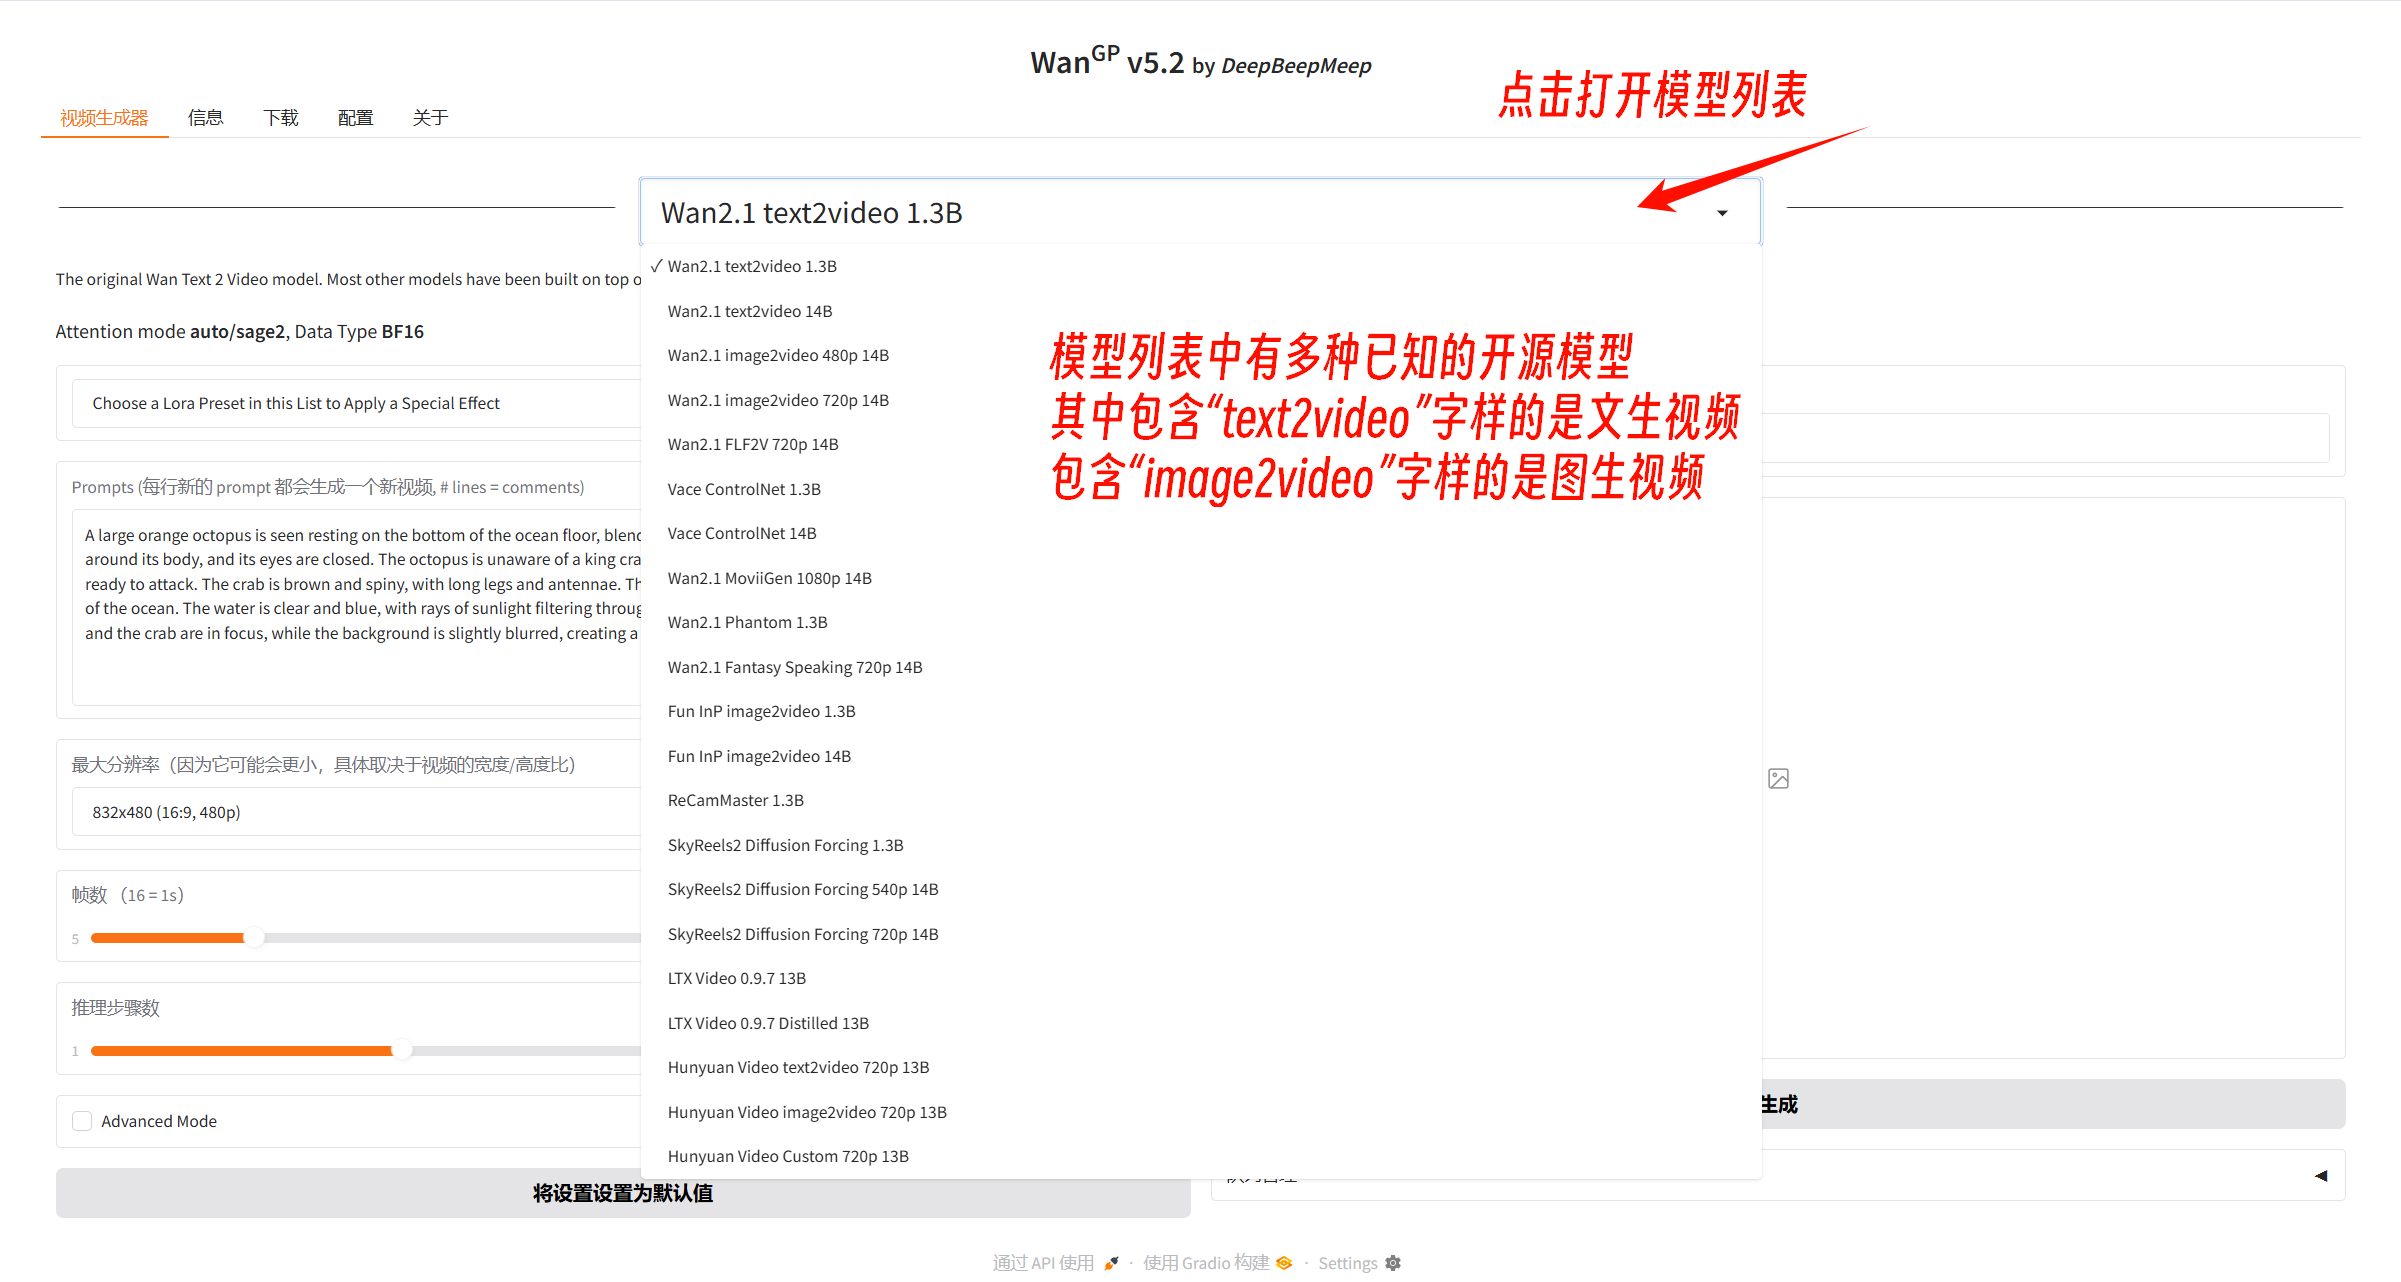Select SkyReels2 Diffusion Forcing 540p 14B

1200,889
